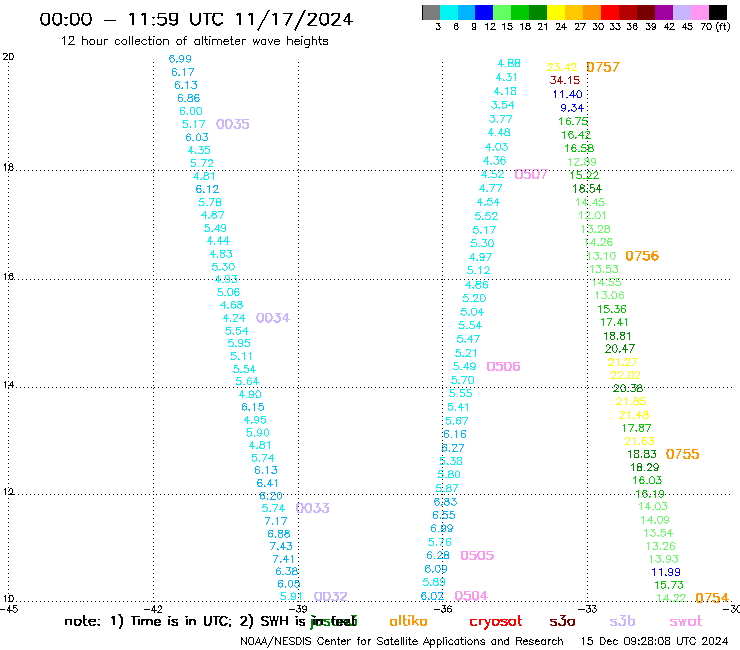Click the black swatch at the legend end

[717, 12]
